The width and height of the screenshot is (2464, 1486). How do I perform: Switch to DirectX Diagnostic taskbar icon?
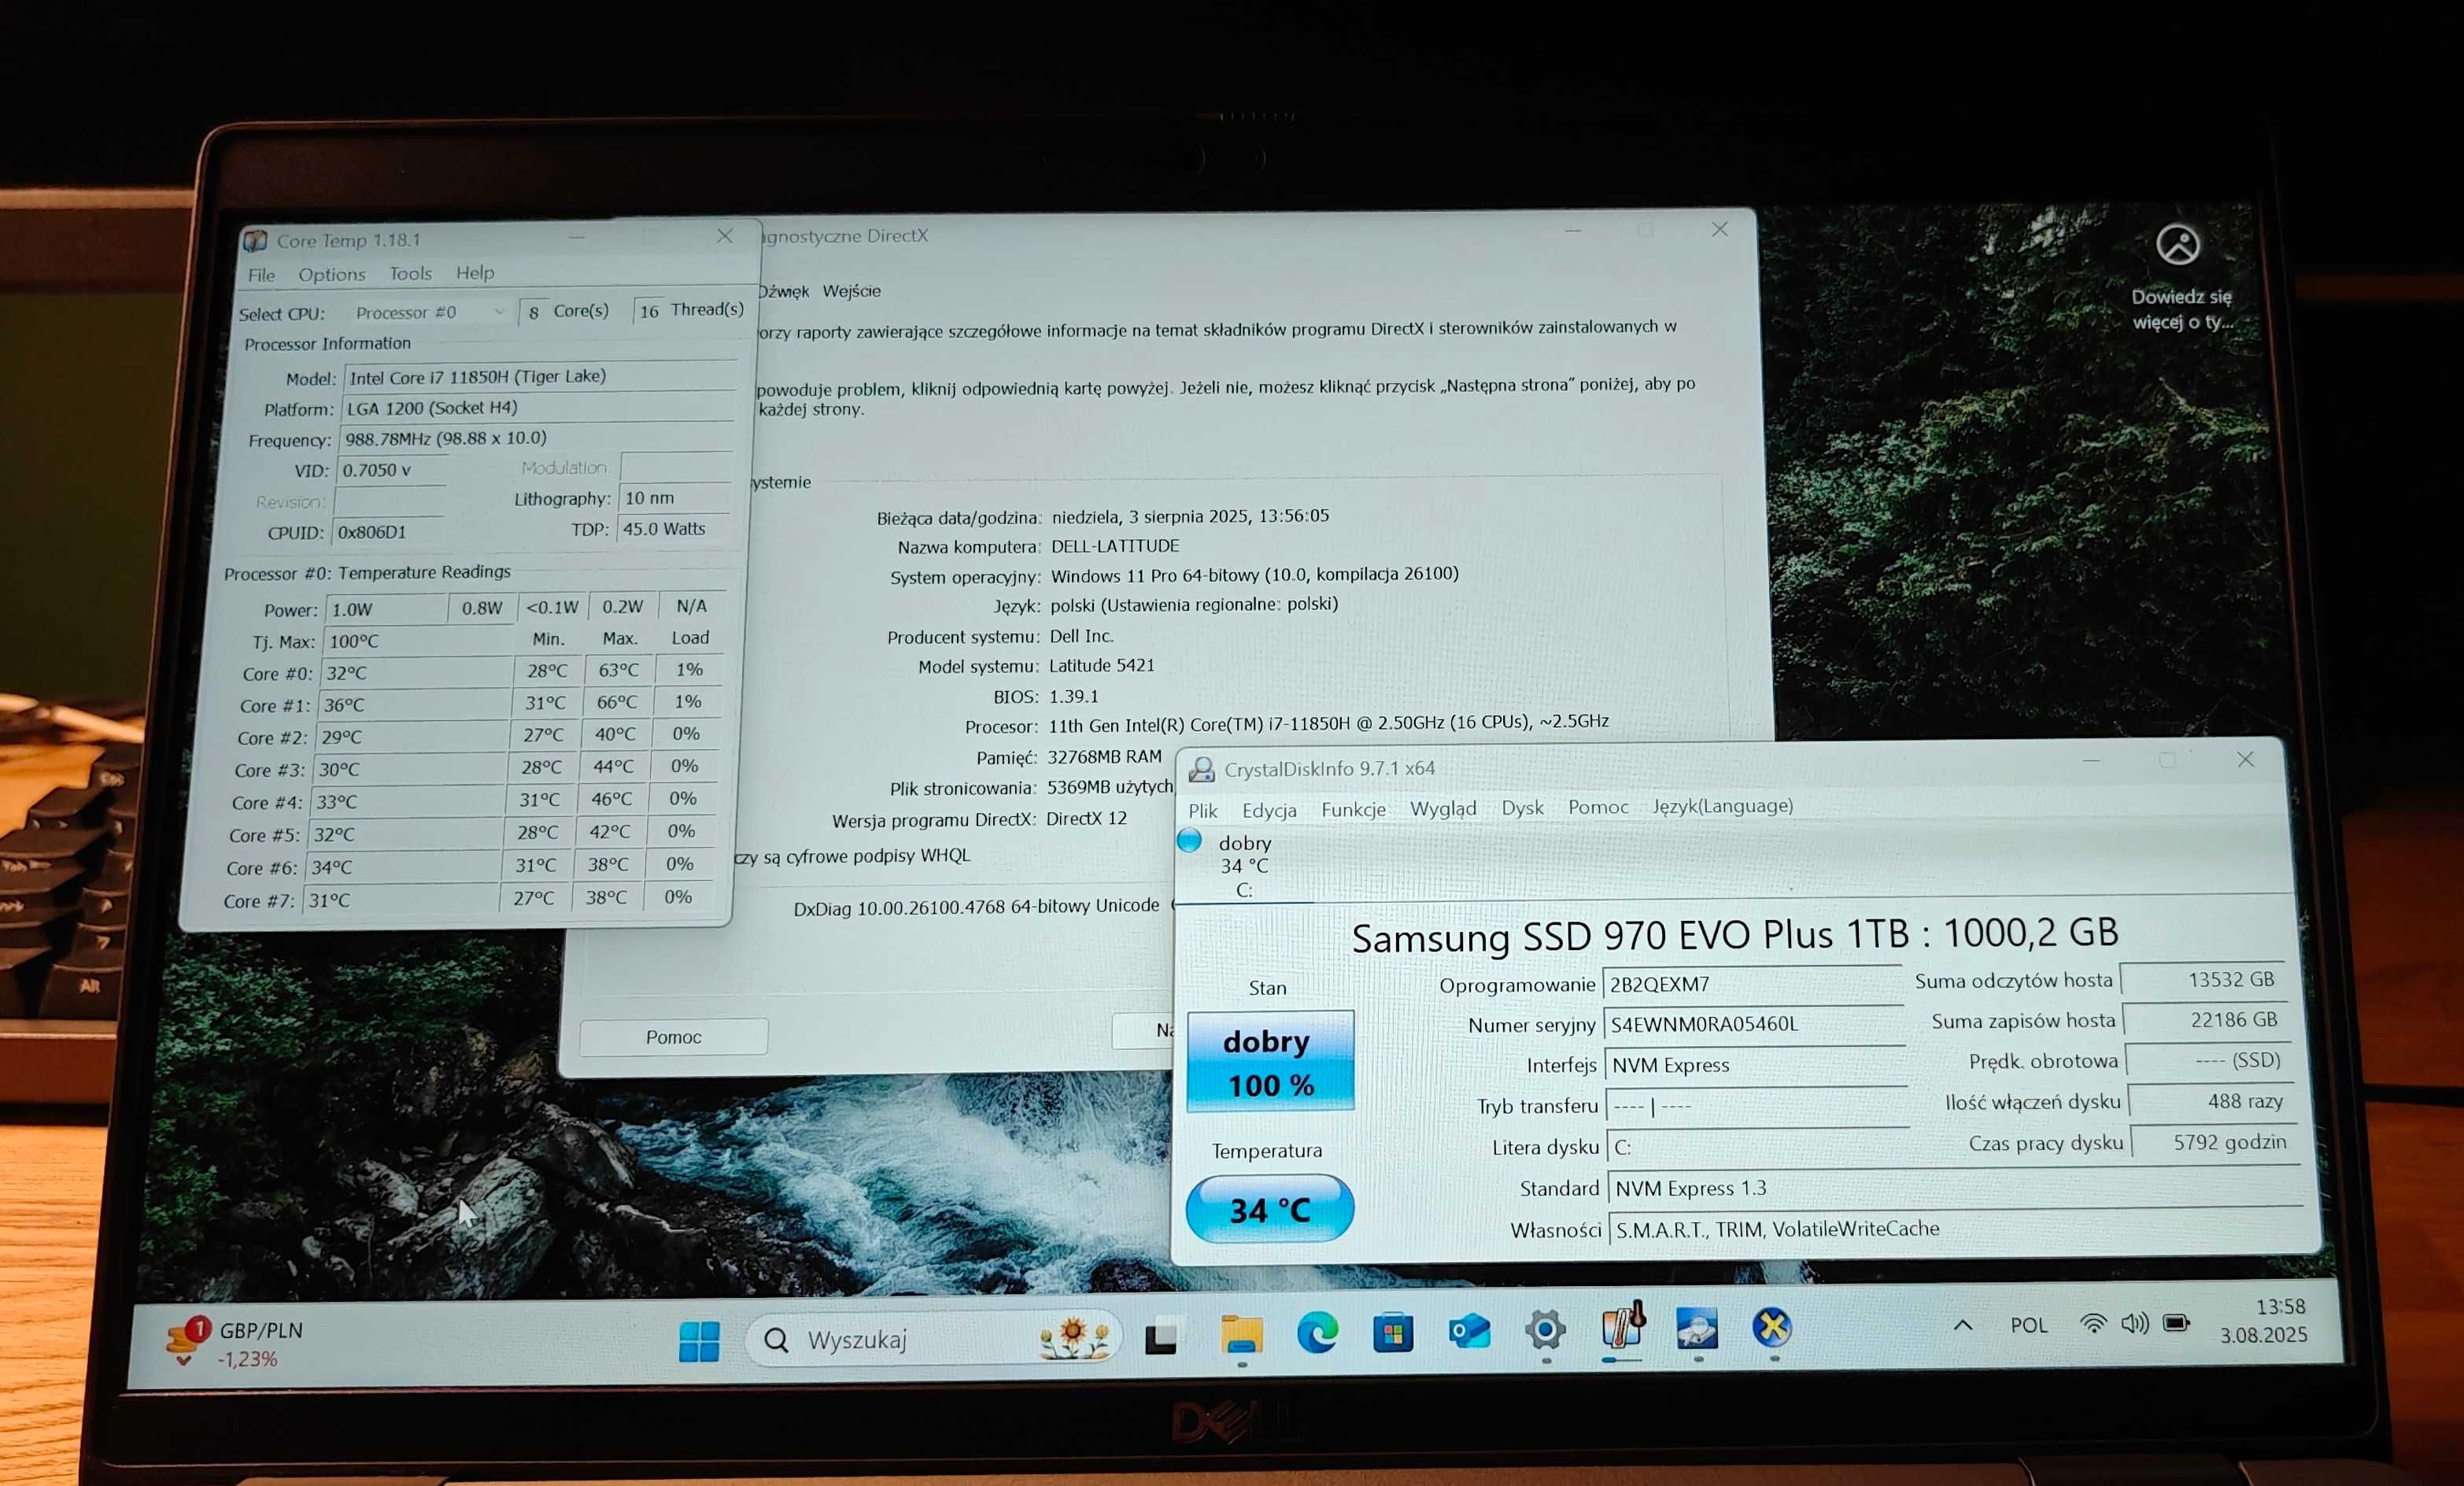1772,1327
